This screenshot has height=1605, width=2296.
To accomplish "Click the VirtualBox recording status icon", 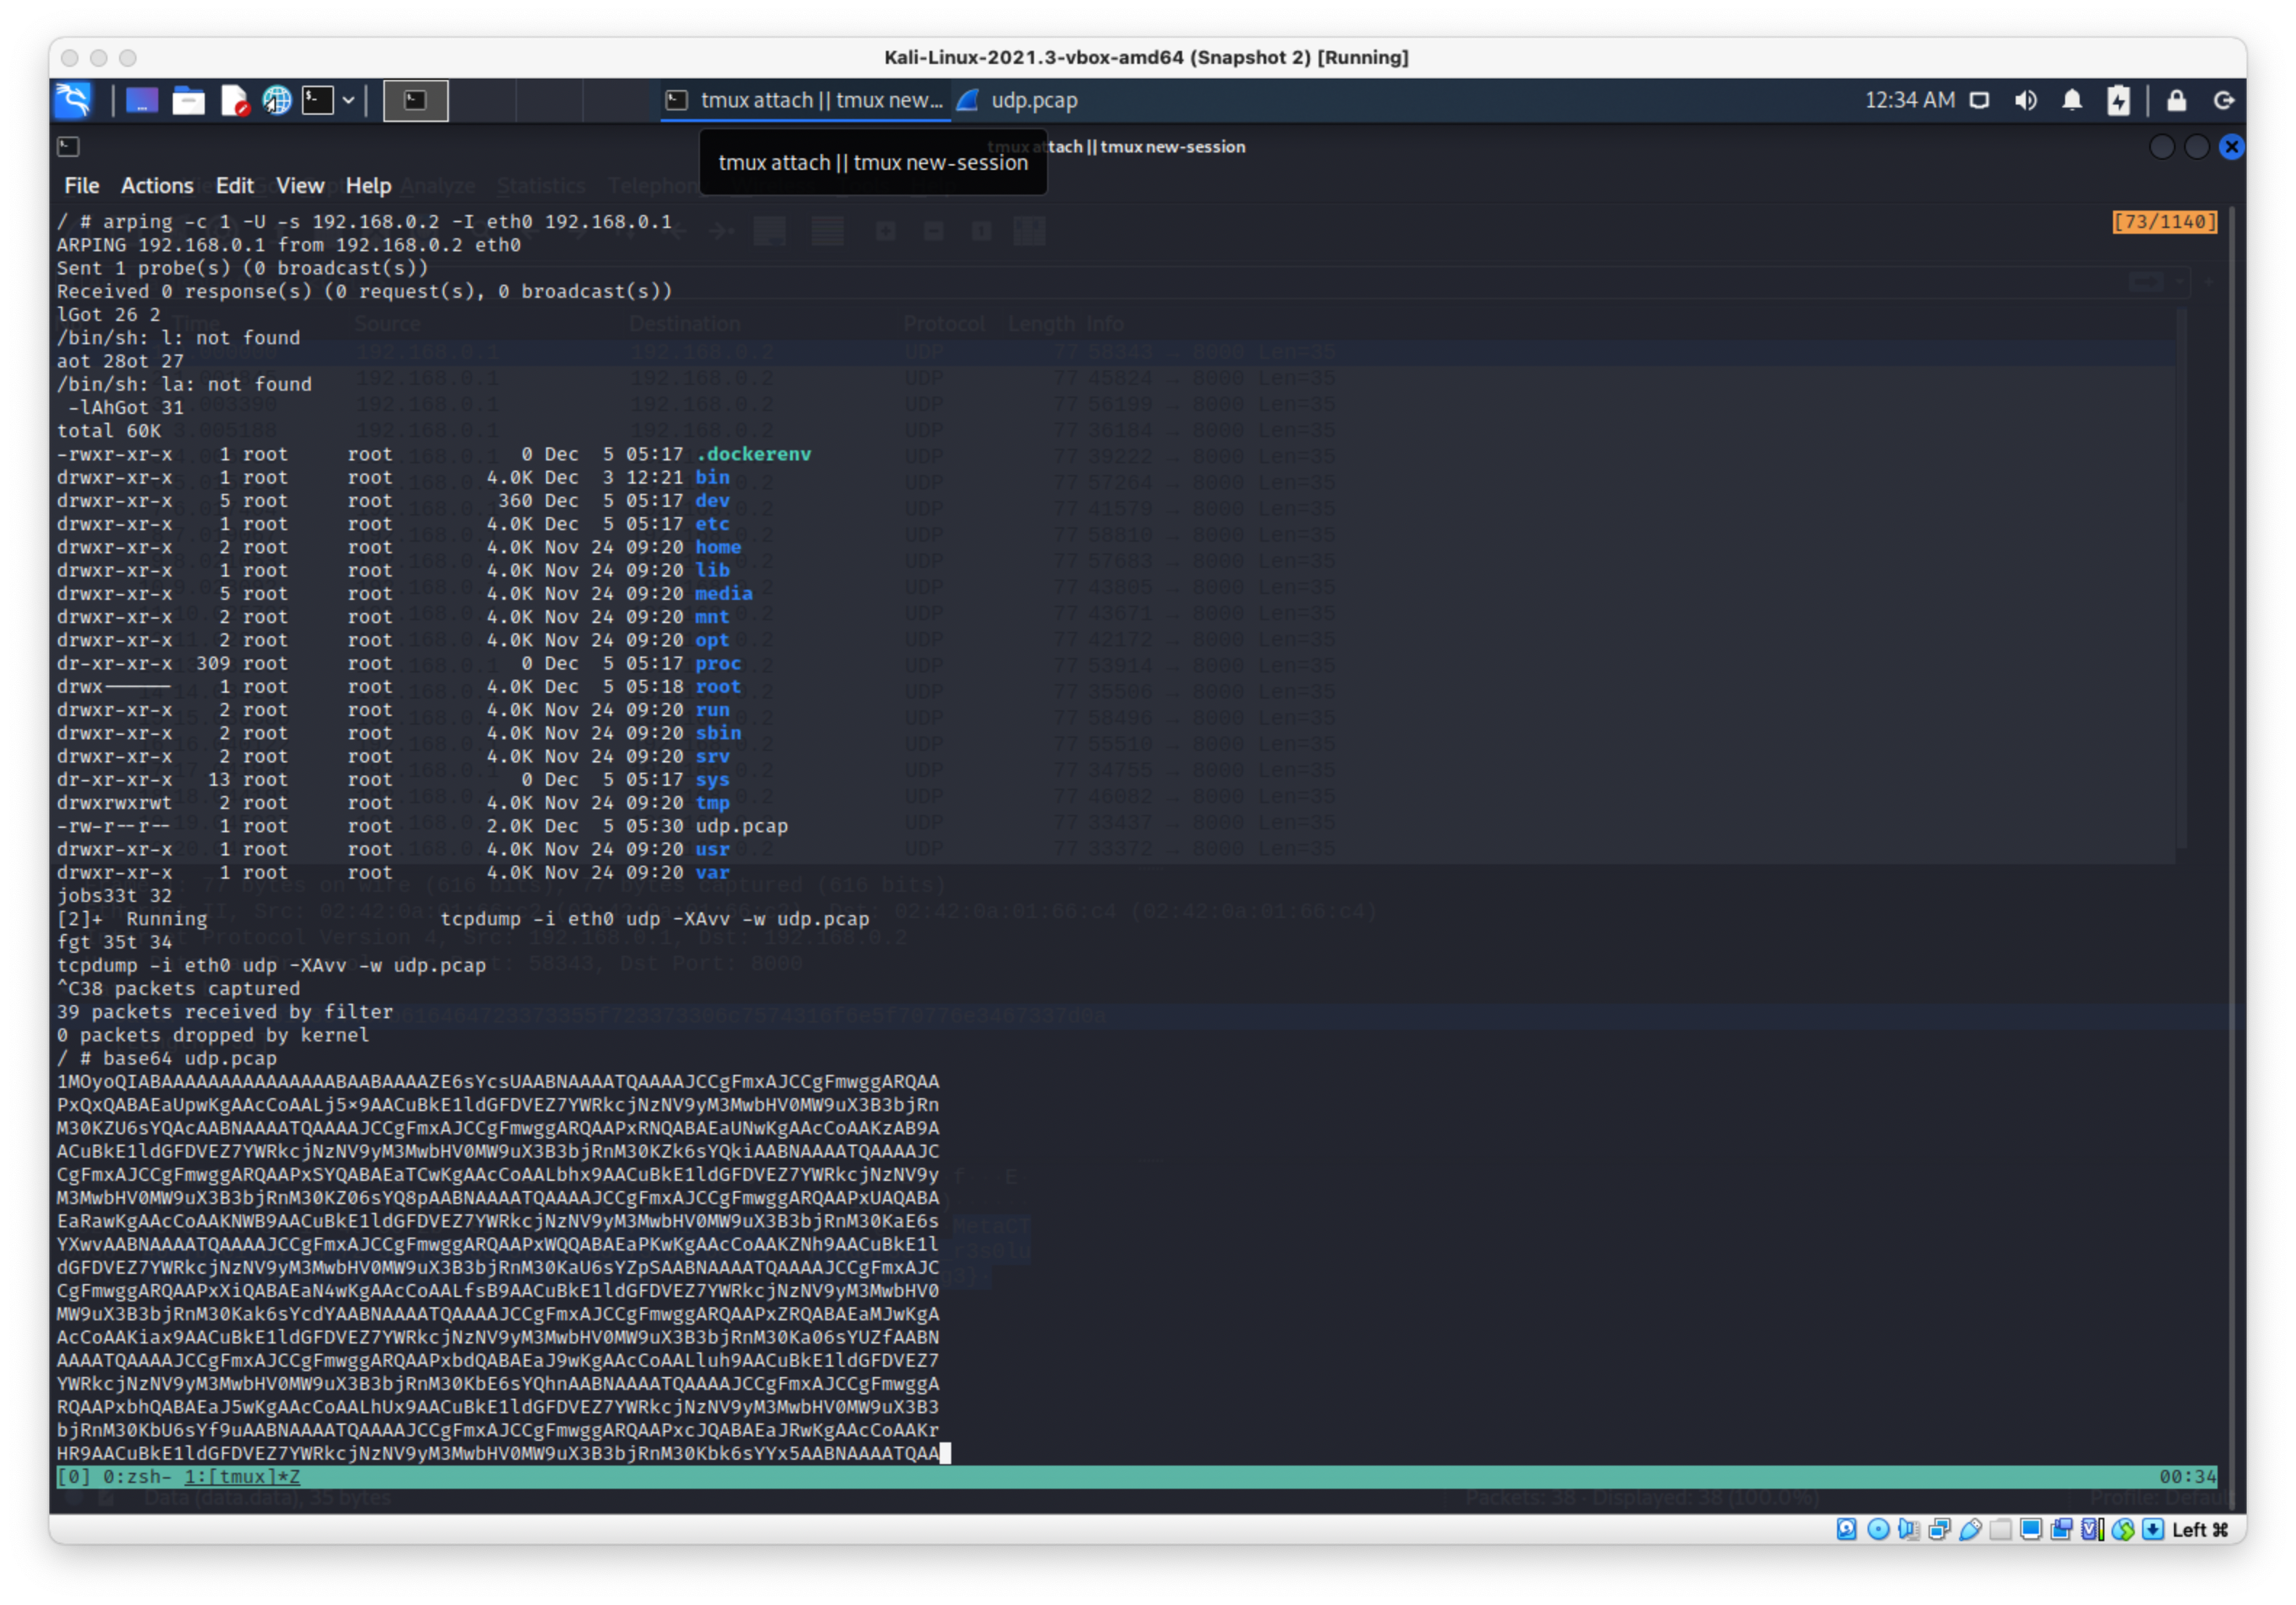I will pyautogui.click(x=2061, y=1529).
